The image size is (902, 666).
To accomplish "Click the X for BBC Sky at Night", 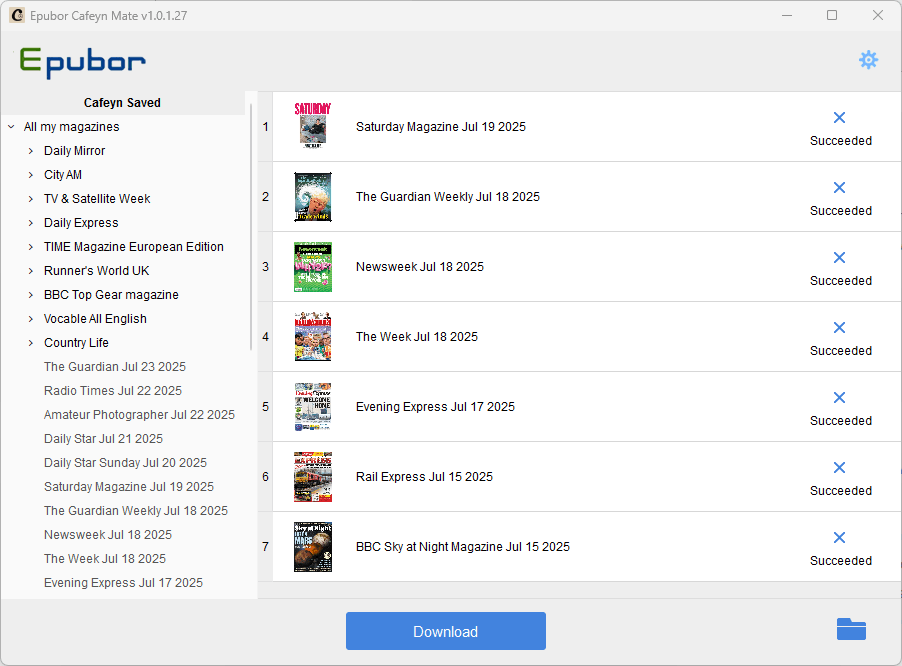I will point(838,538).
